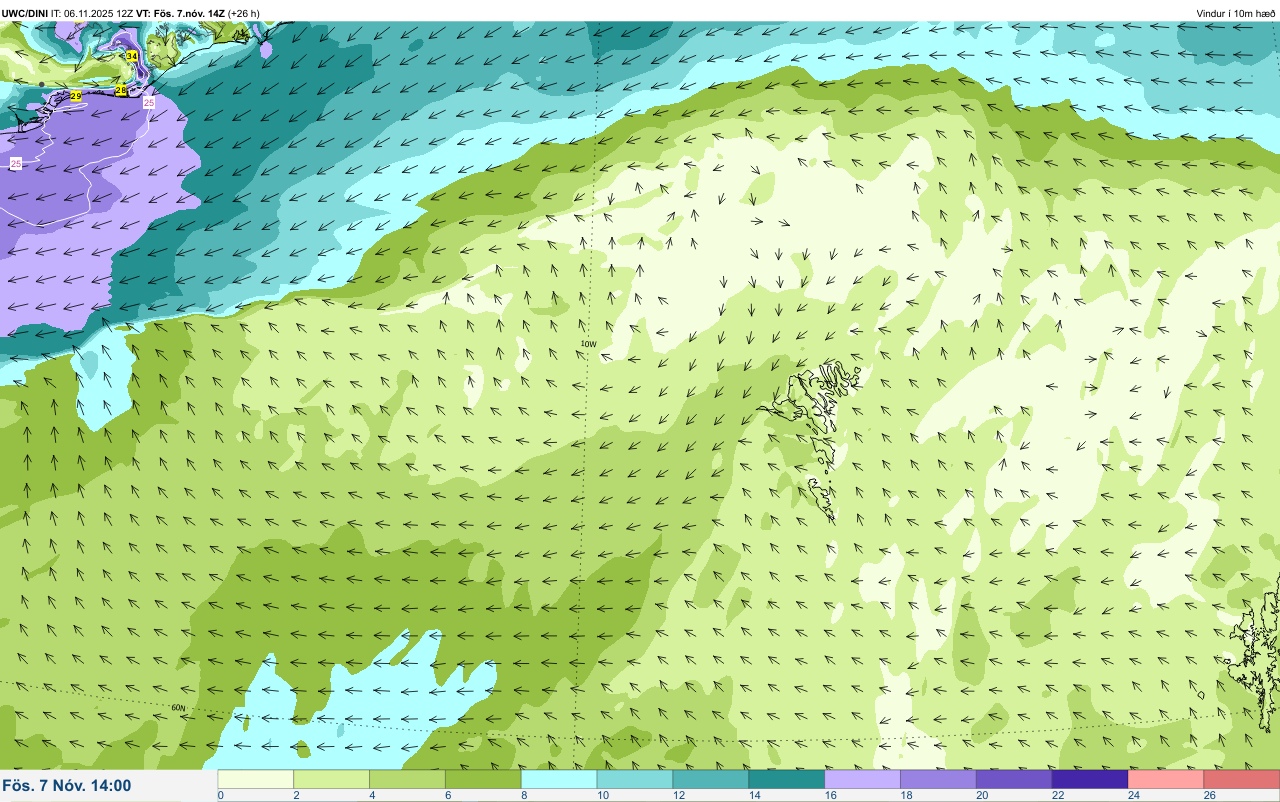Click the yellow gust label 29

point(76,96)
